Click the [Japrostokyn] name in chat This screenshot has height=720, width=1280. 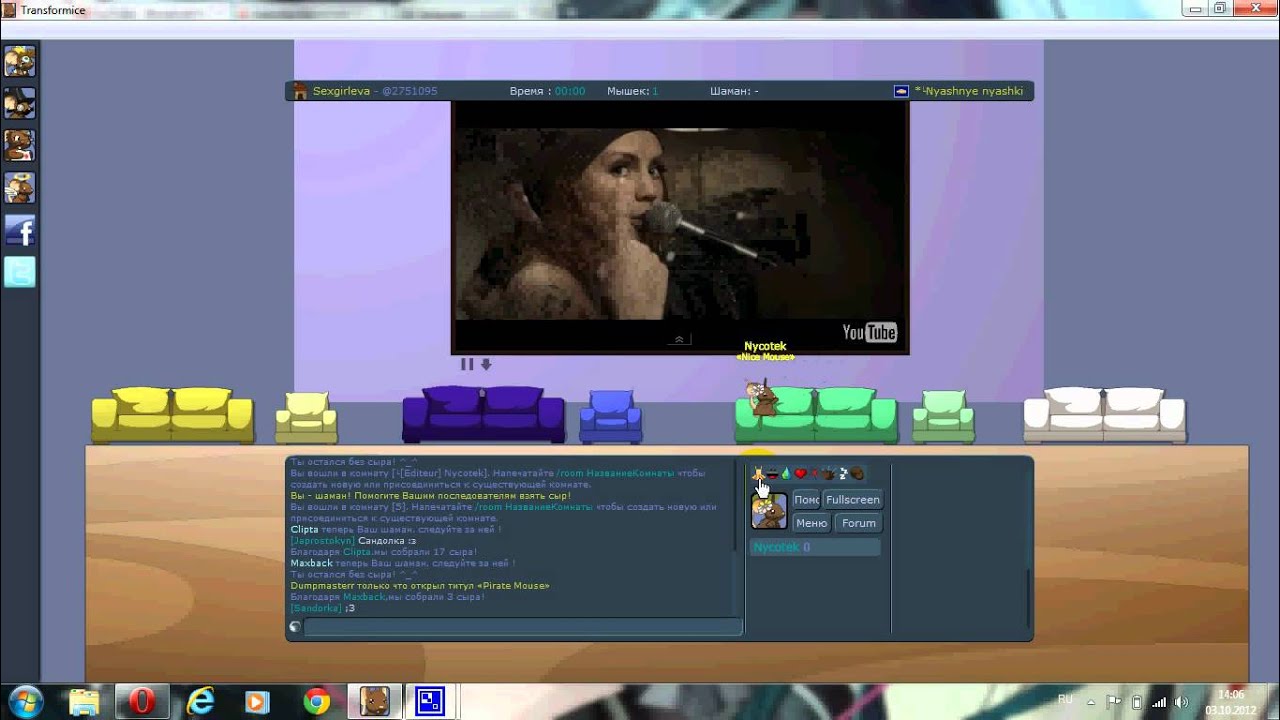(322, 540)
